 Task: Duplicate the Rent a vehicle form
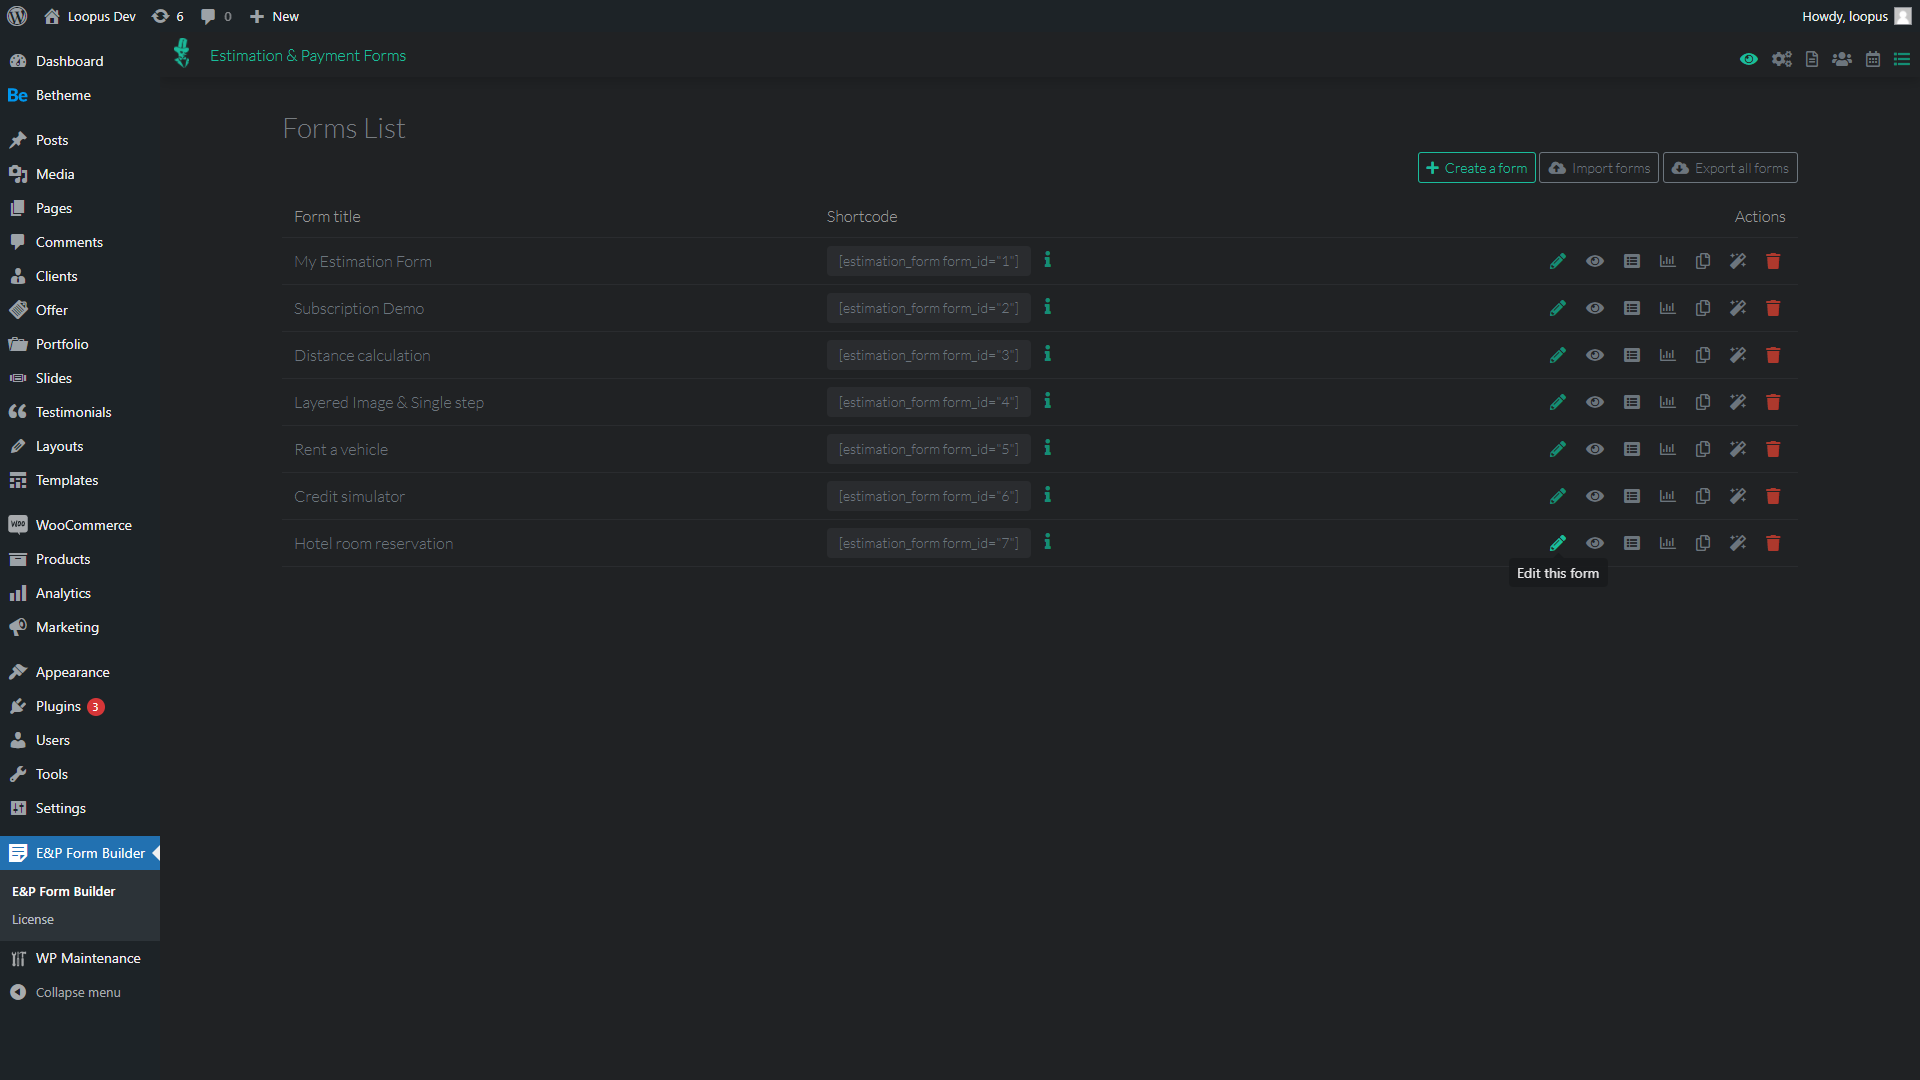click(x=1702, y=449)
